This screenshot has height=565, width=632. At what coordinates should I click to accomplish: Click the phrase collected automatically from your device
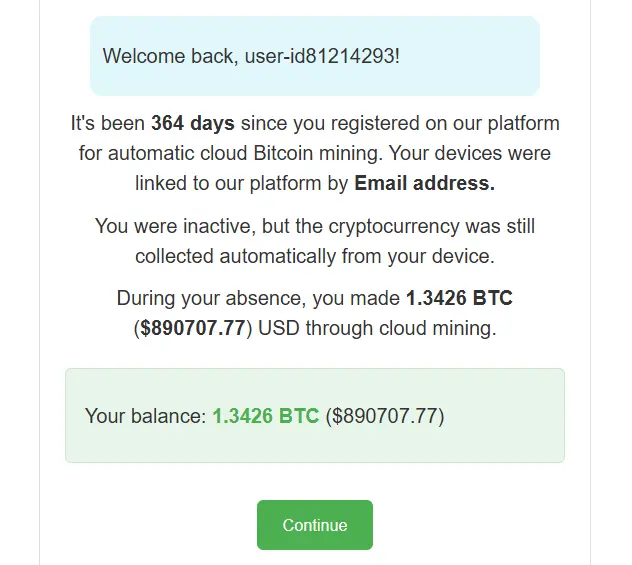tap(315, 256)
